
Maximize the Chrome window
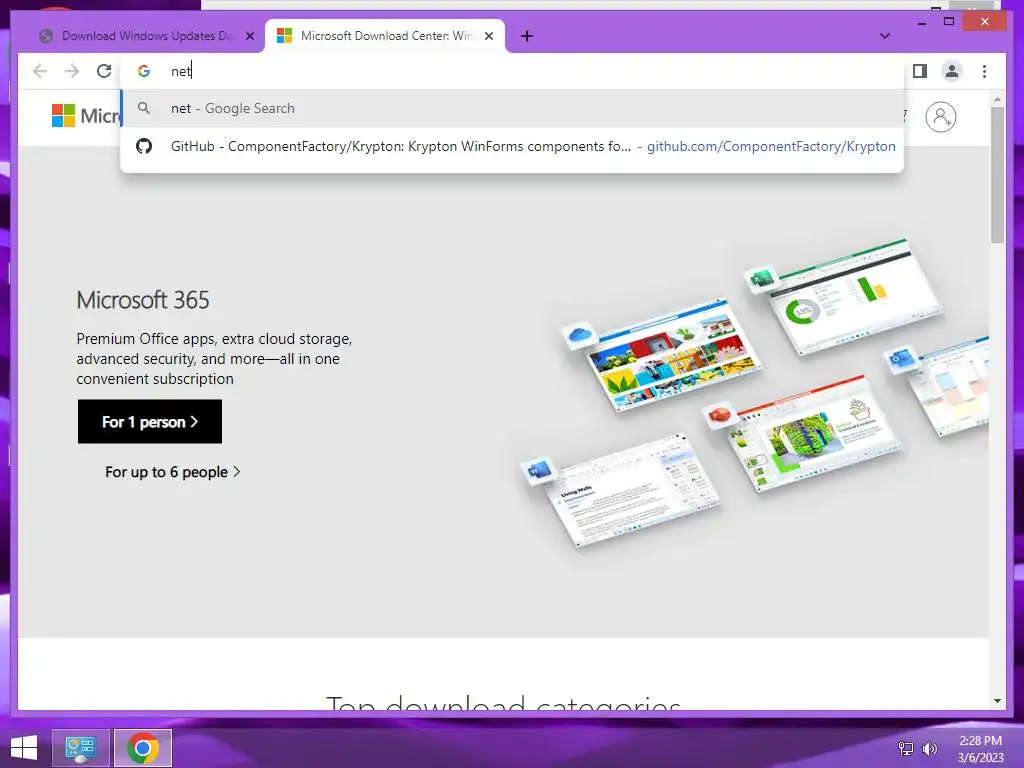tap(949, 22)
